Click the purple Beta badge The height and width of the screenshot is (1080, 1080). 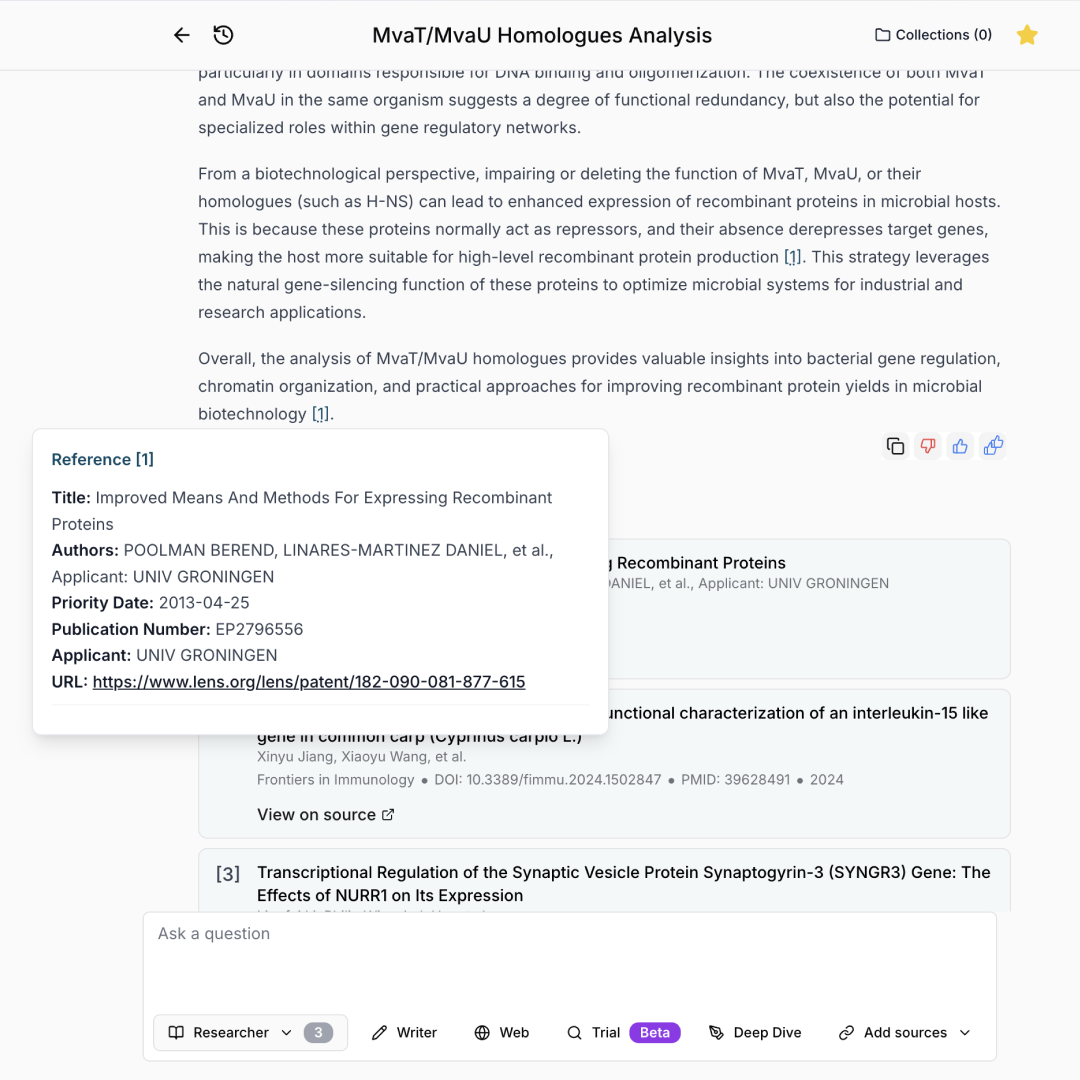tap(654, 1032)
